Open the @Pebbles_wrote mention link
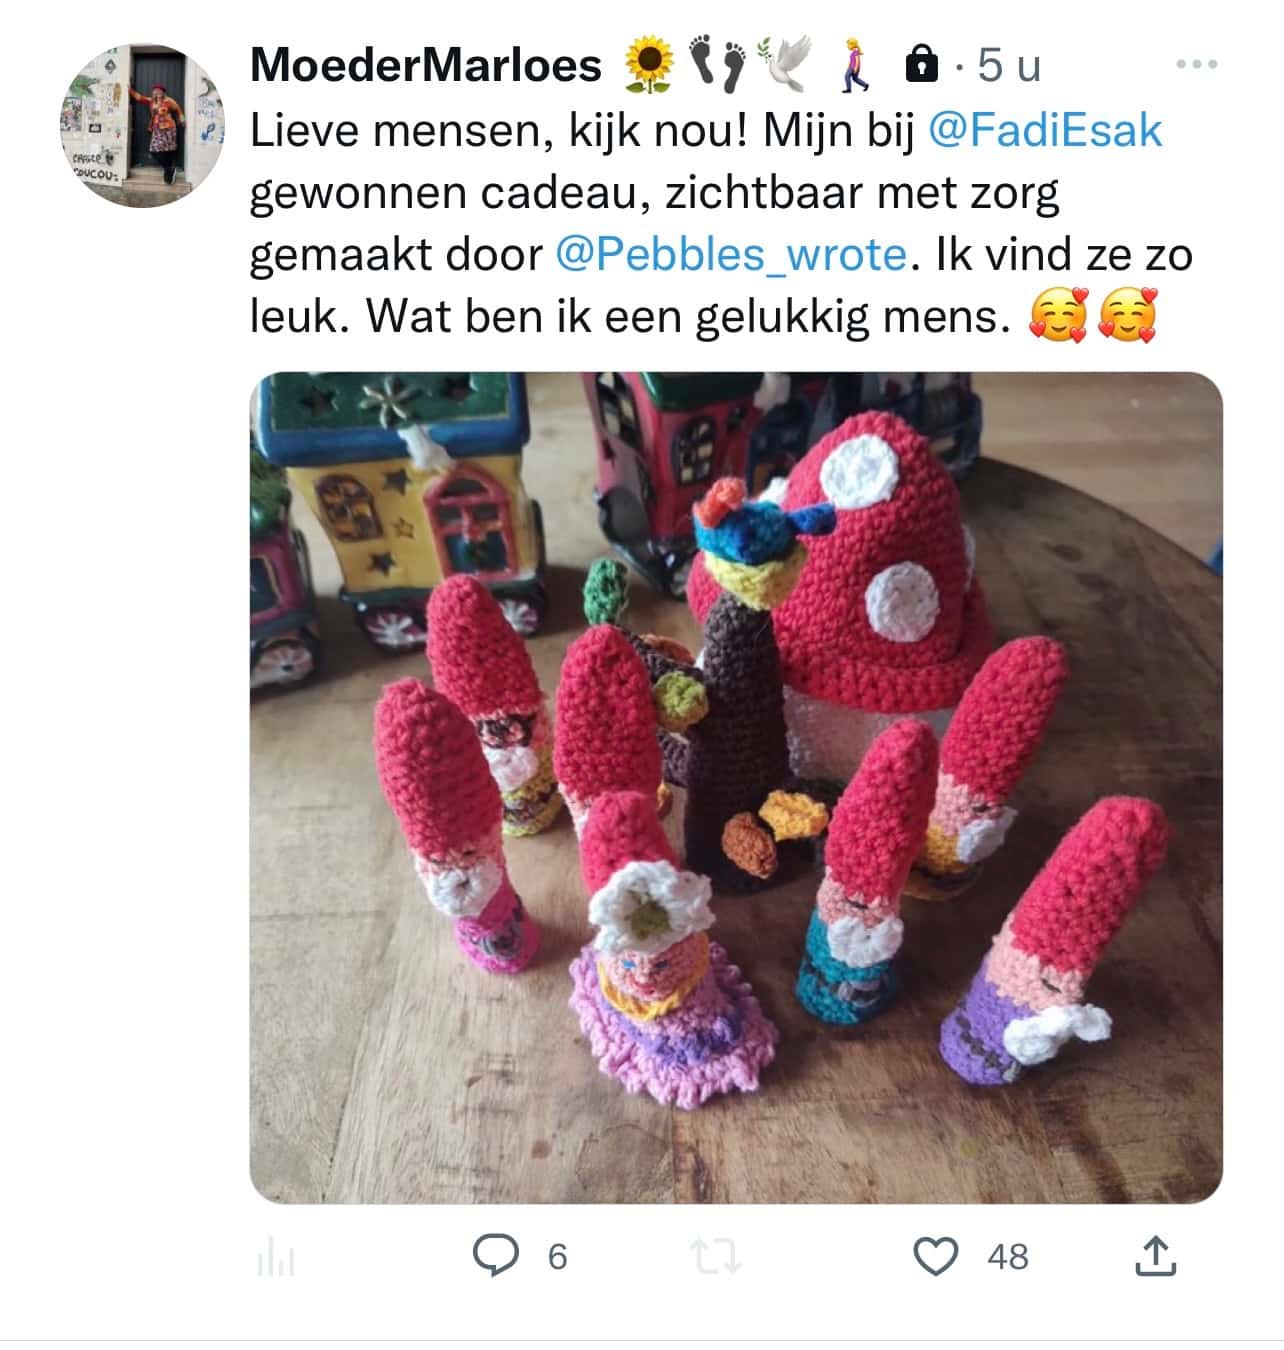The height and width of the screenshot is (1350, 1284). [731, 255]
